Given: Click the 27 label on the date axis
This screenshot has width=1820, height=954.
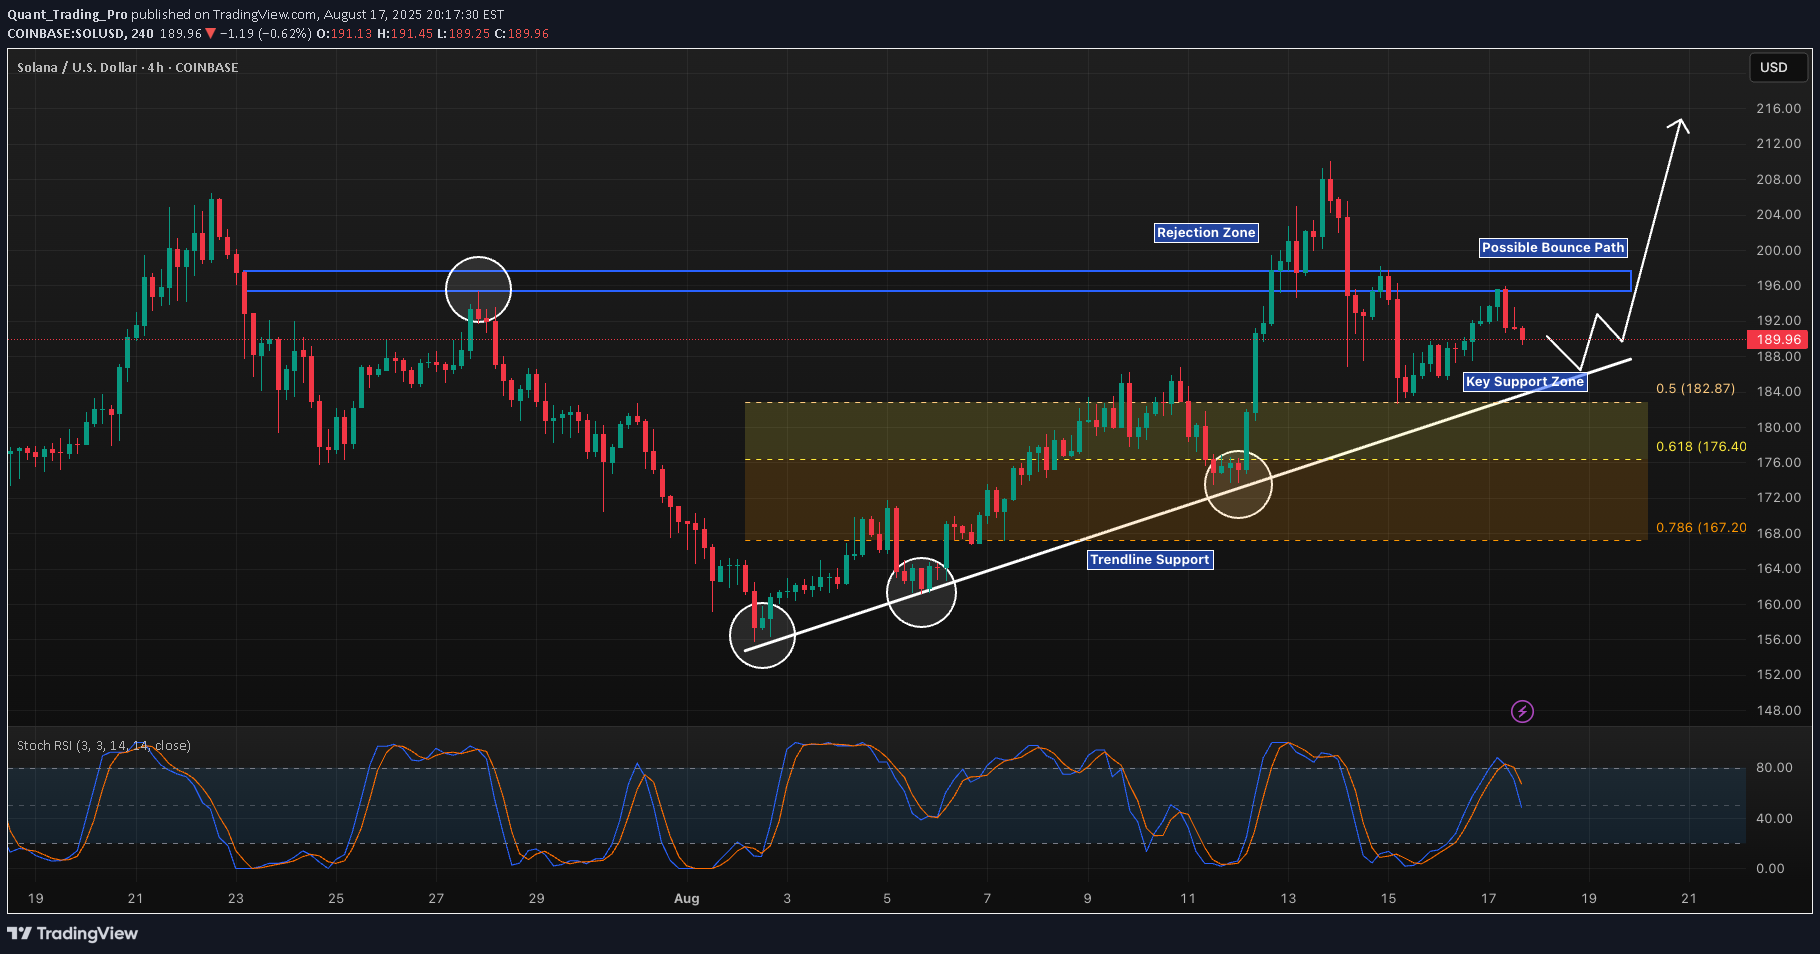Looking at the screenshot, I should (x=436, y=898).
